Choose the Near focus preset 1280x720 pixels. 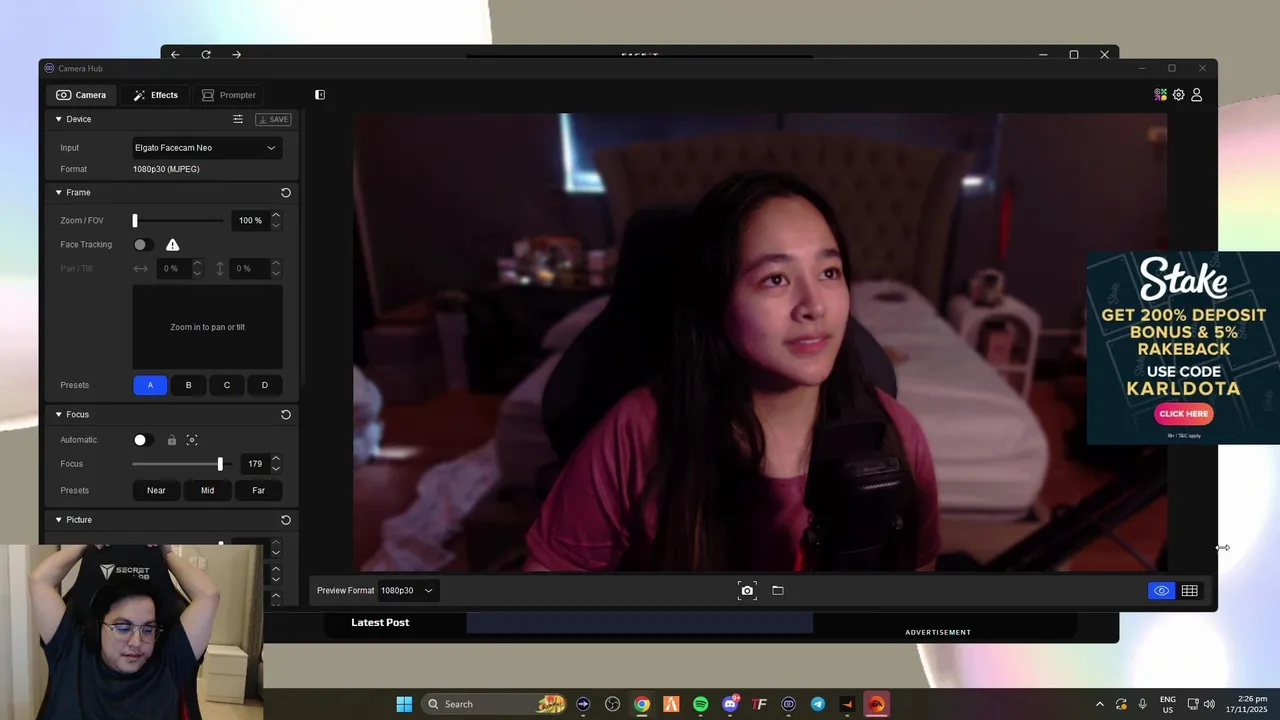(156, 490)
